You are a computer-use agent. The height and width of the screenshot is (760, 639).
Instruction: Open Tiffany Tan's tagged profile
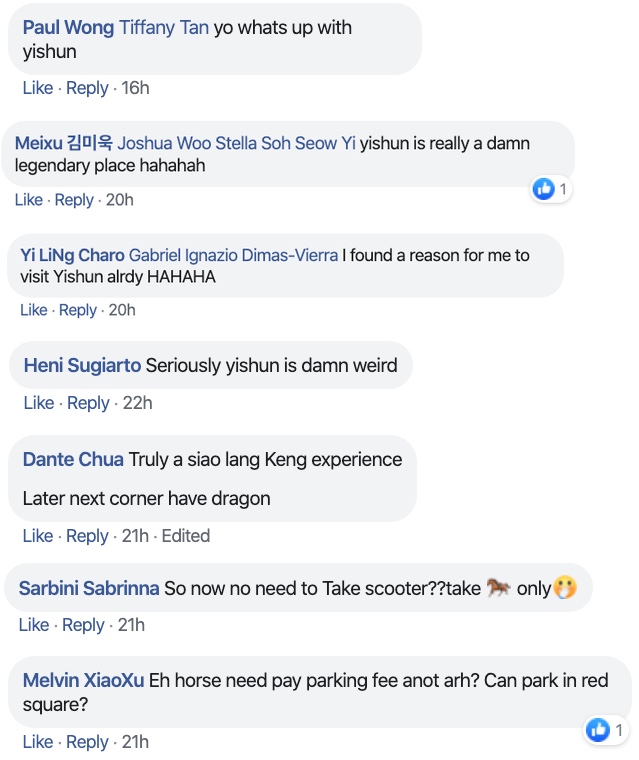(x=164, y=28)
